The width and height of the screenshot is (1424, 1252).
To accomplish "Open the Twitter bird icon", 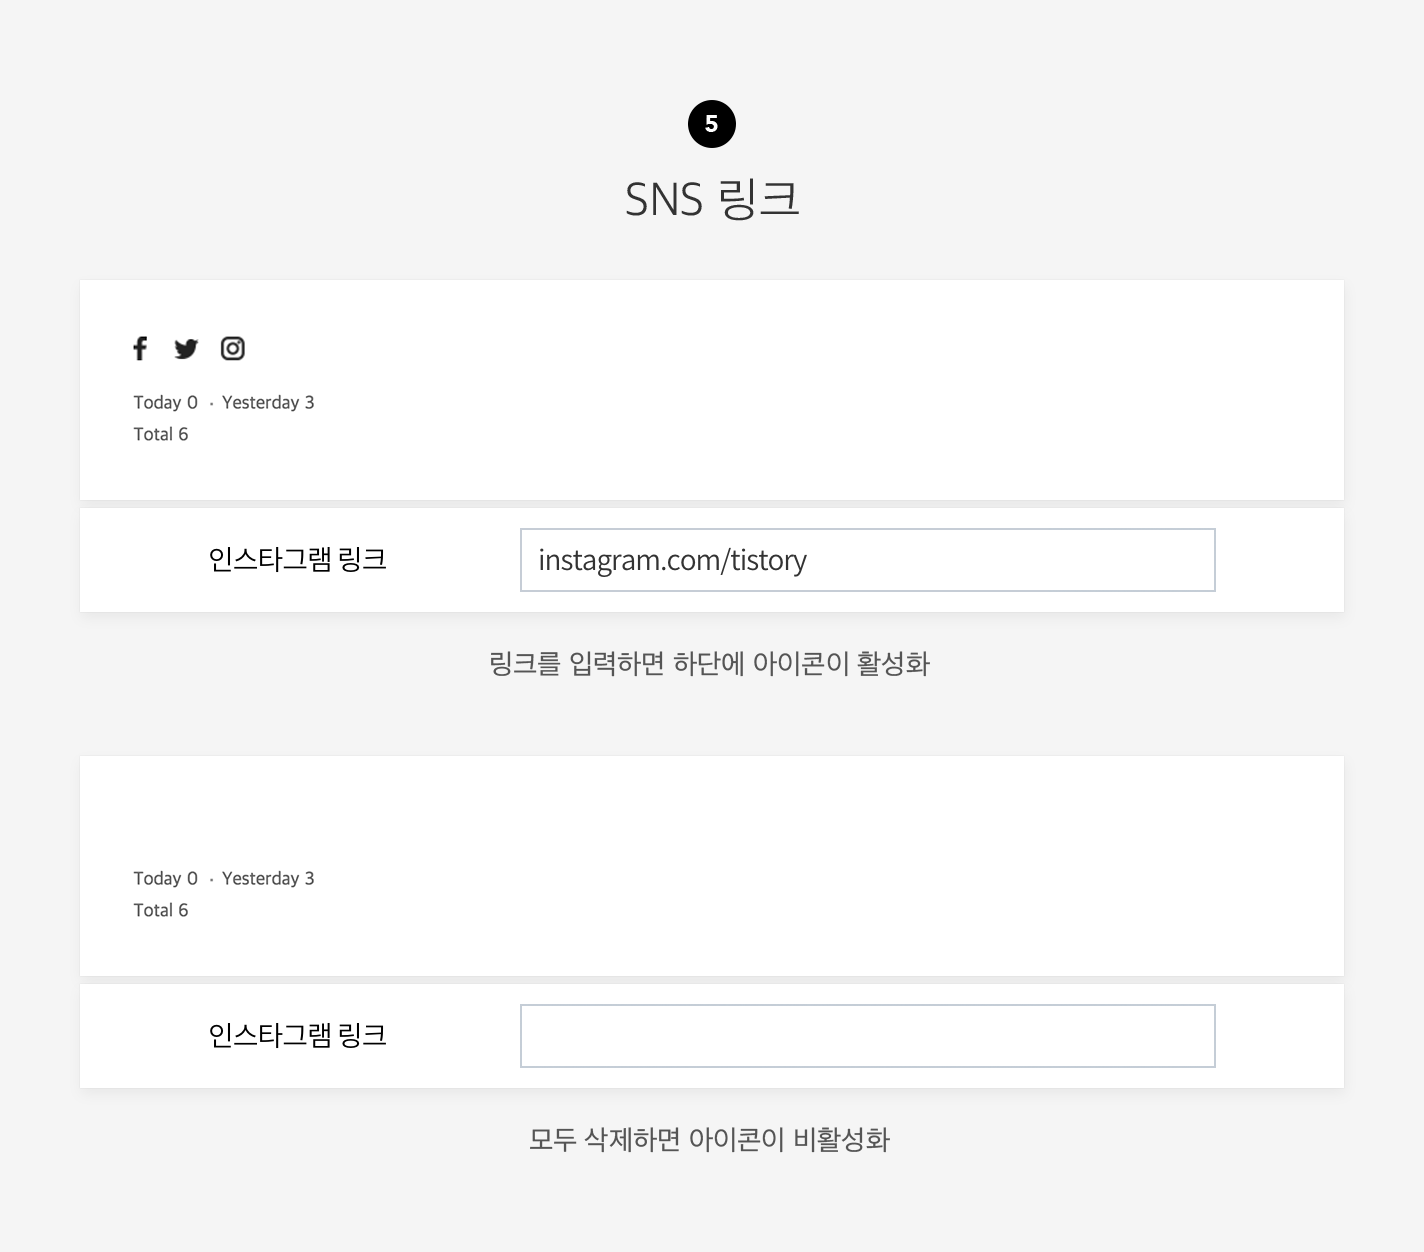I will coord(186,349).
